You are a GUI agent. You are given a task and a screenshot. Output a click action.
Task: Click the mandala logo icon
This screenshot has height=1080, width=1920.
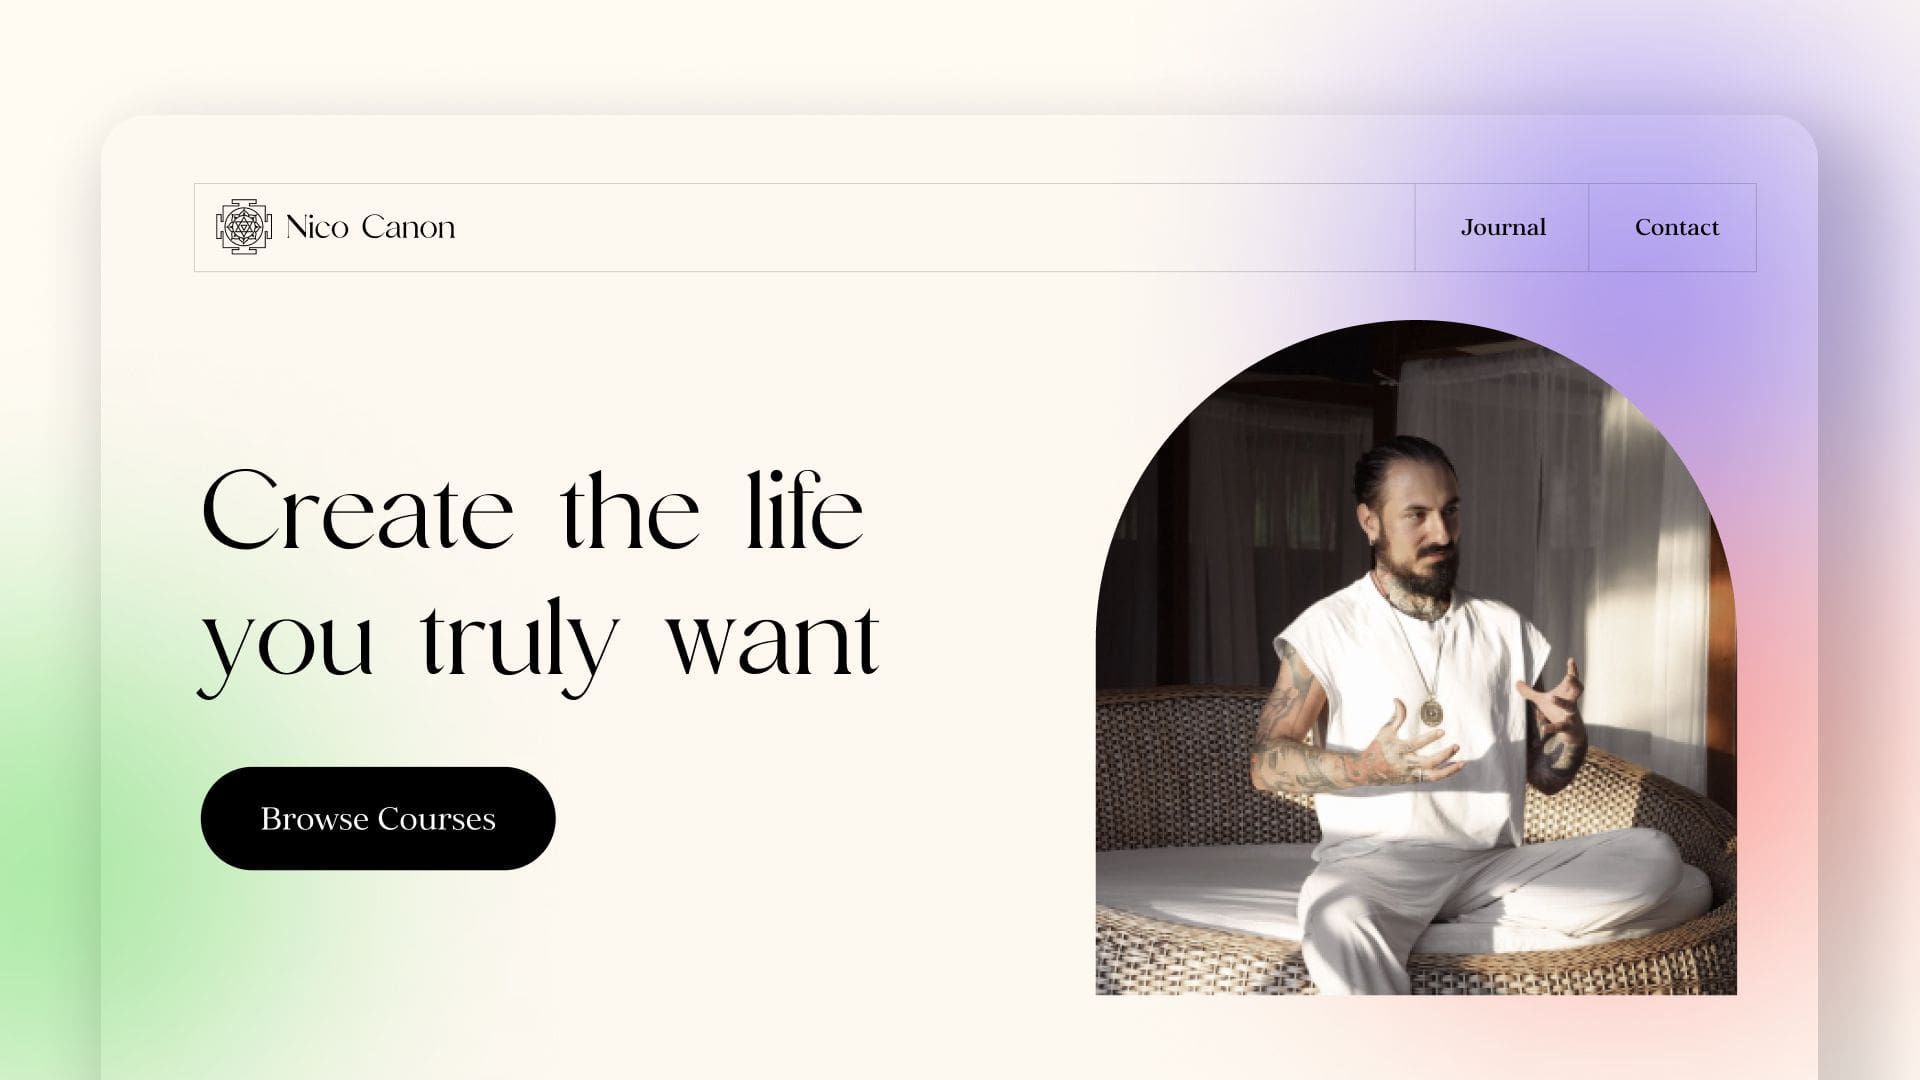[x=244, y=227]
